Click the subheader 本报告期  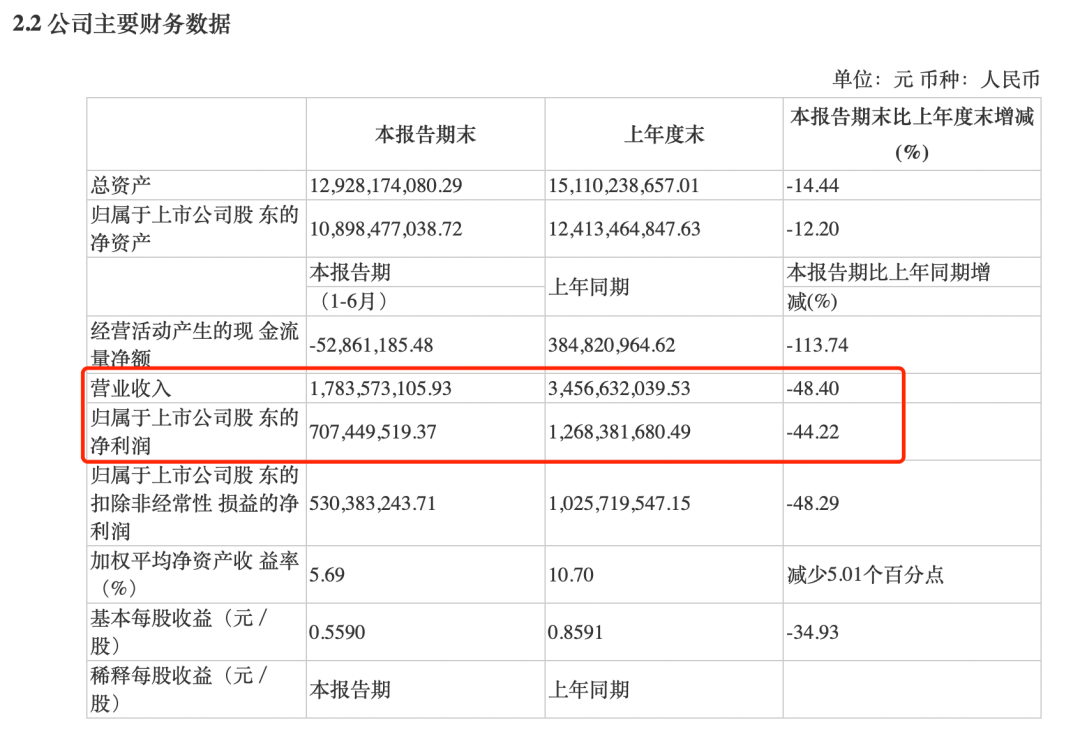[x=350, y=273]
